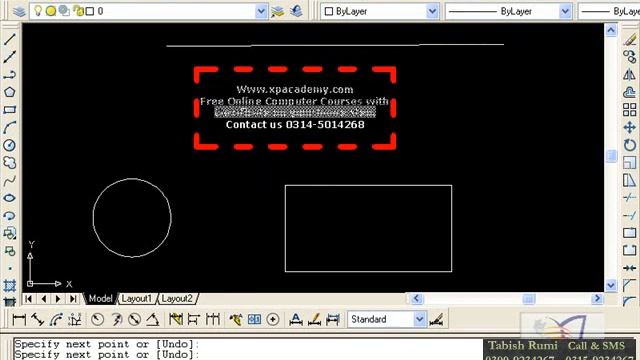The width and height of the screenshot is (640, 360).
Task: Click horizontal scrollbar left arrow
Action: [417, 299]
